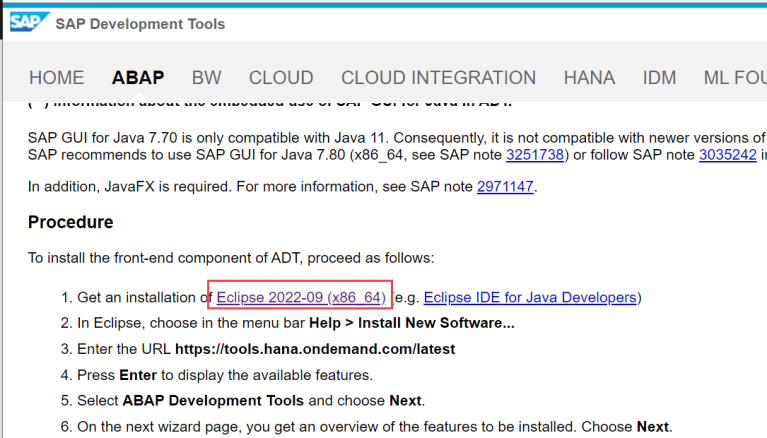767x438 pixels.
Task: Open the HANA tab
Action: 589,78
